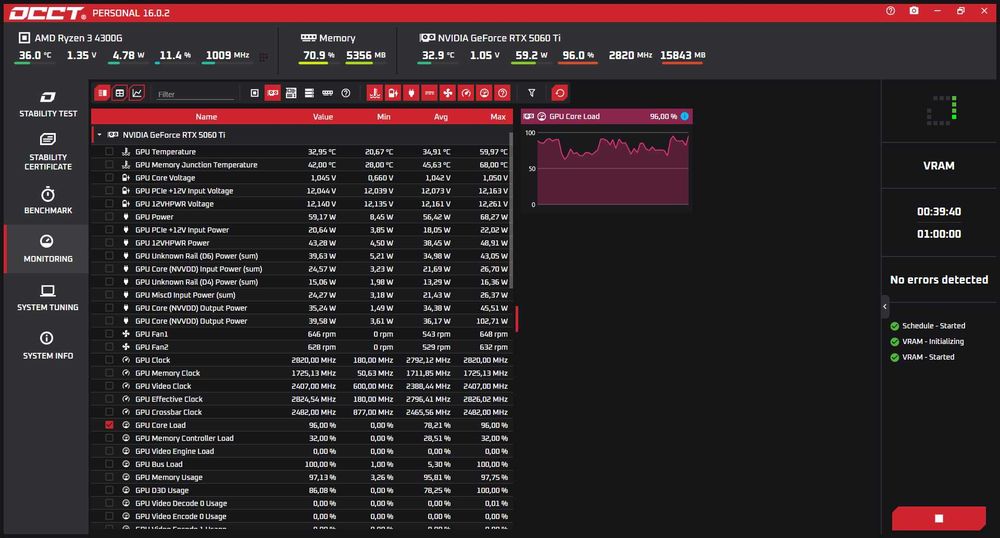Screen dimensions: 1000x538
Task: Select the GPU Video Decode 0 Usage row
Action: pyautogui.click(x=301, y=503)
